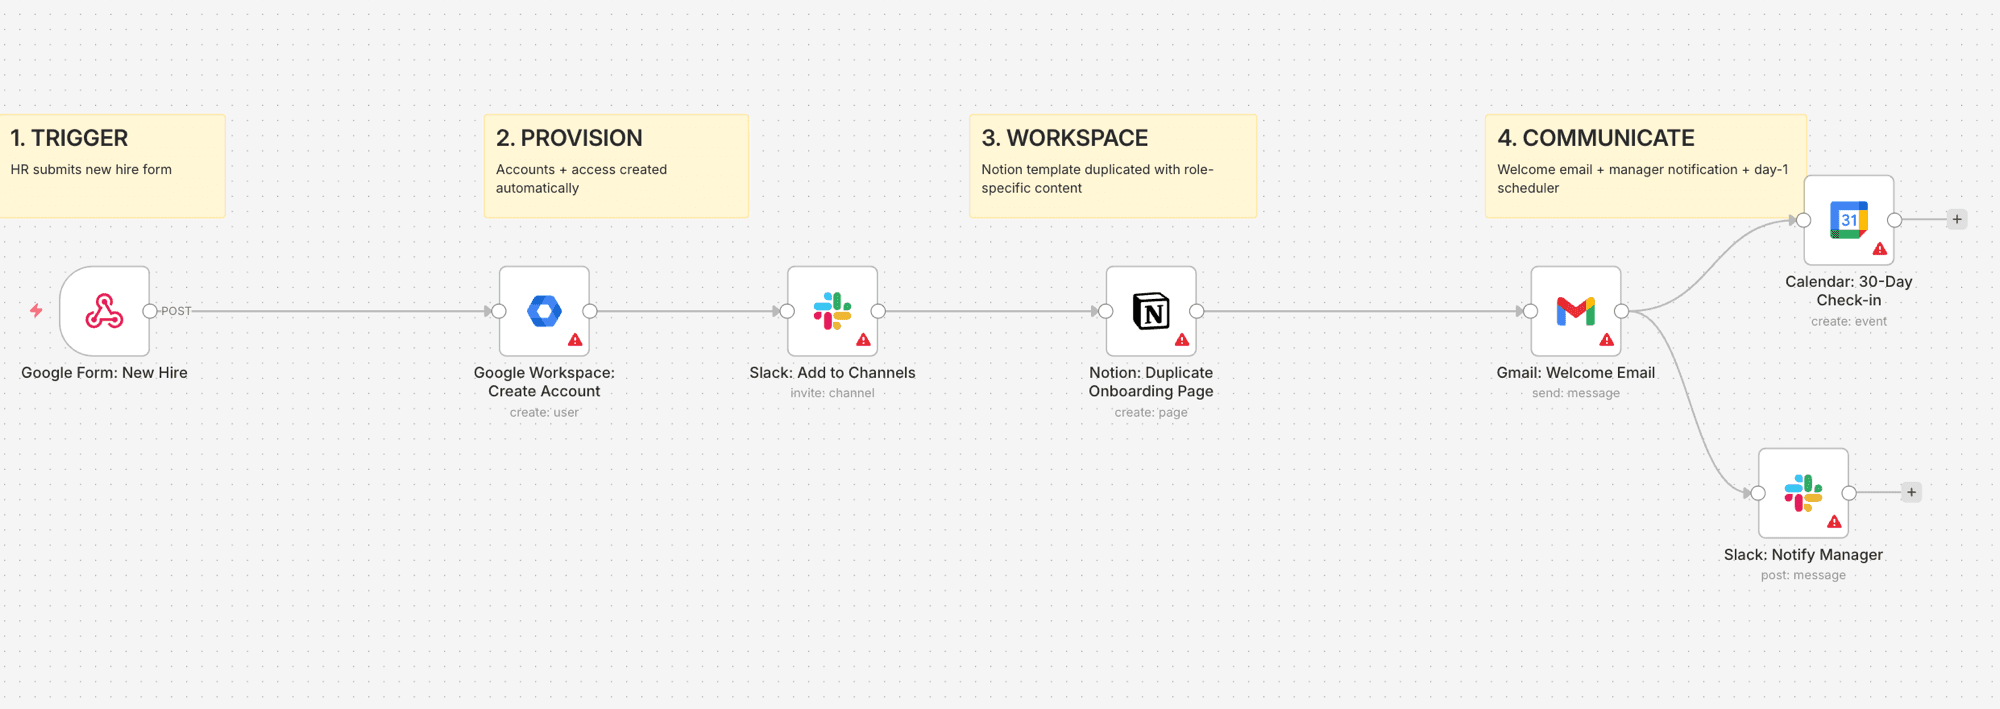The image size is (2000, 709).
Task: Click the 'create: user' subtitle text
Action: pyautogui.click(x=544, y=413)
